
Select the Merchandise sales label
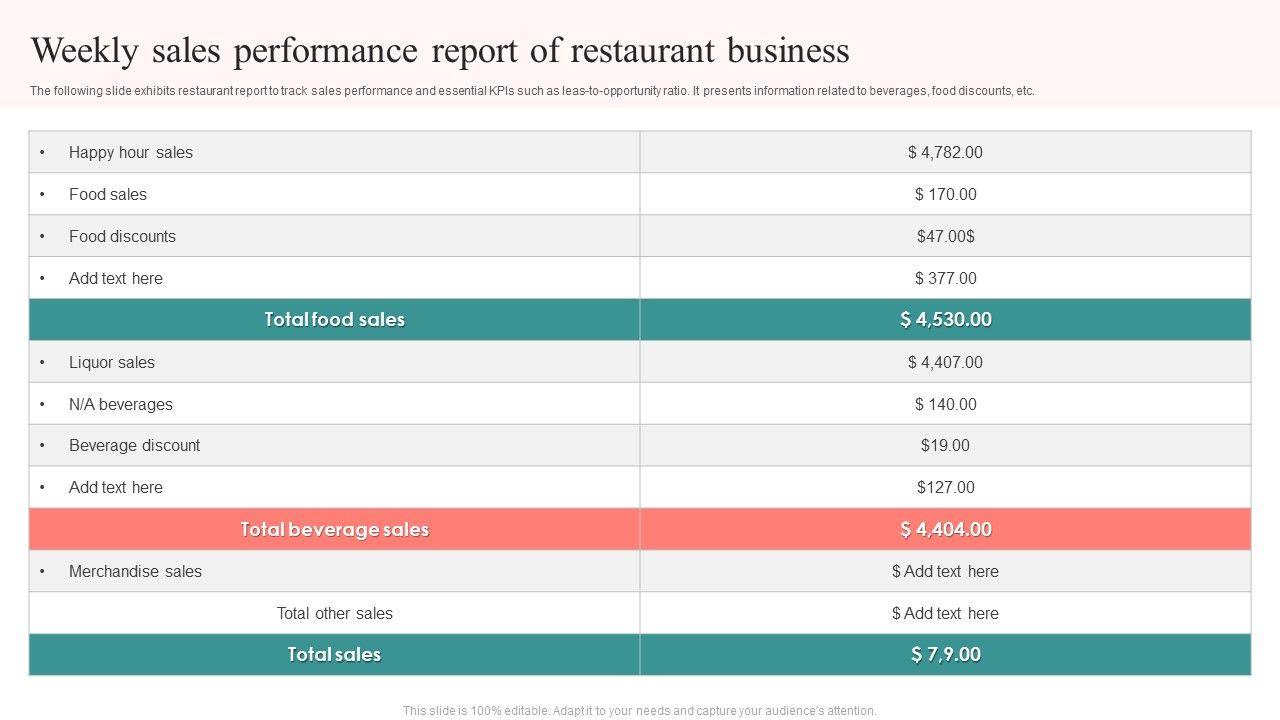(x=135, y=572)
